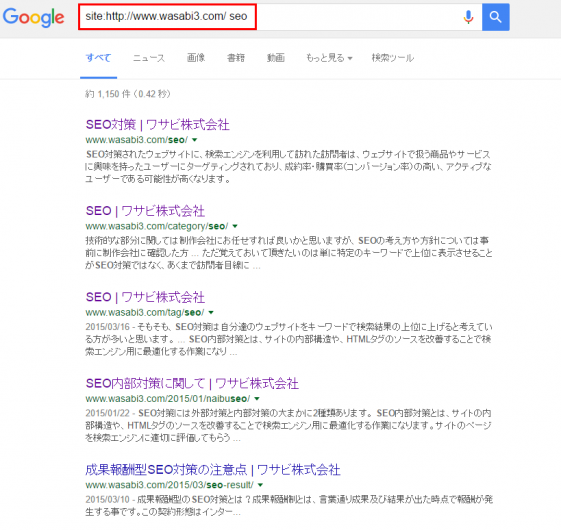Open 検索ツール options

pos(392,58)
